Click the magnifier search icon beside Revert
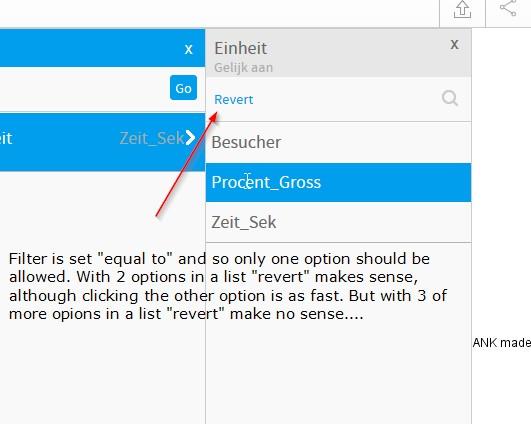This screenshot has height=424, width=531. coord(450,99)
